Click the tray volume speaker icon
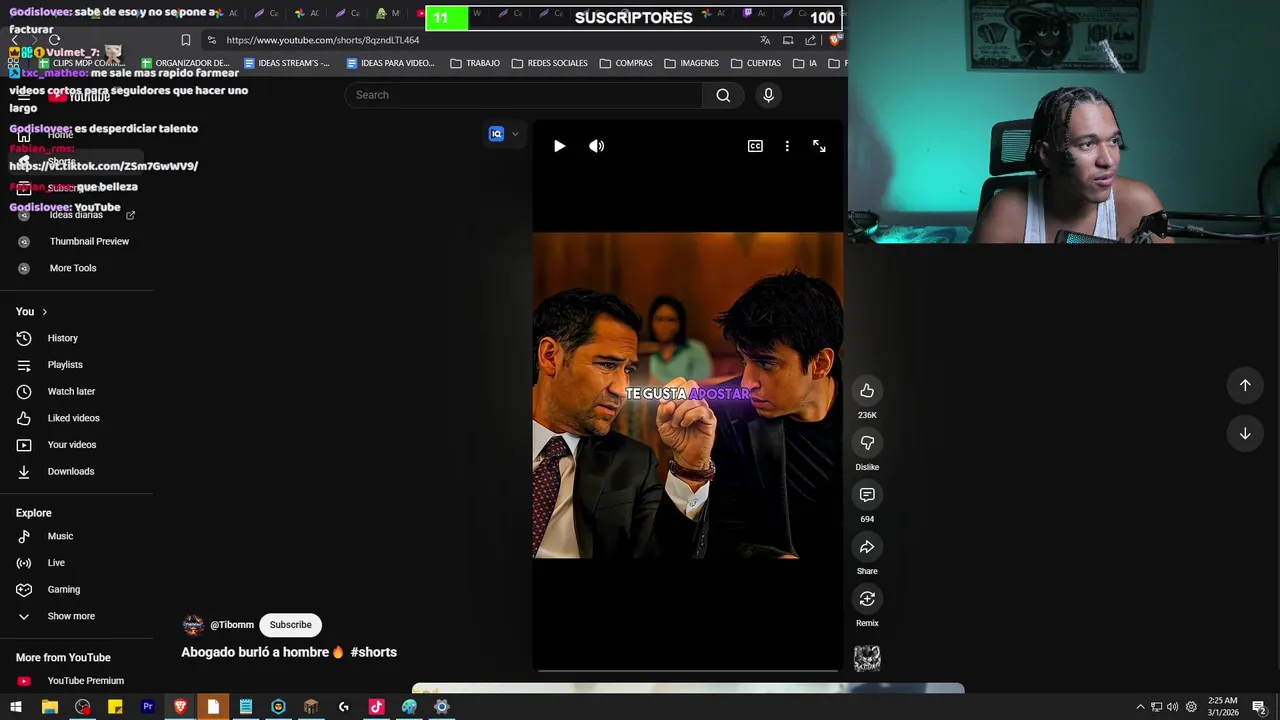The width and height of the screenshot is (1280, 720). point(1172,707)
